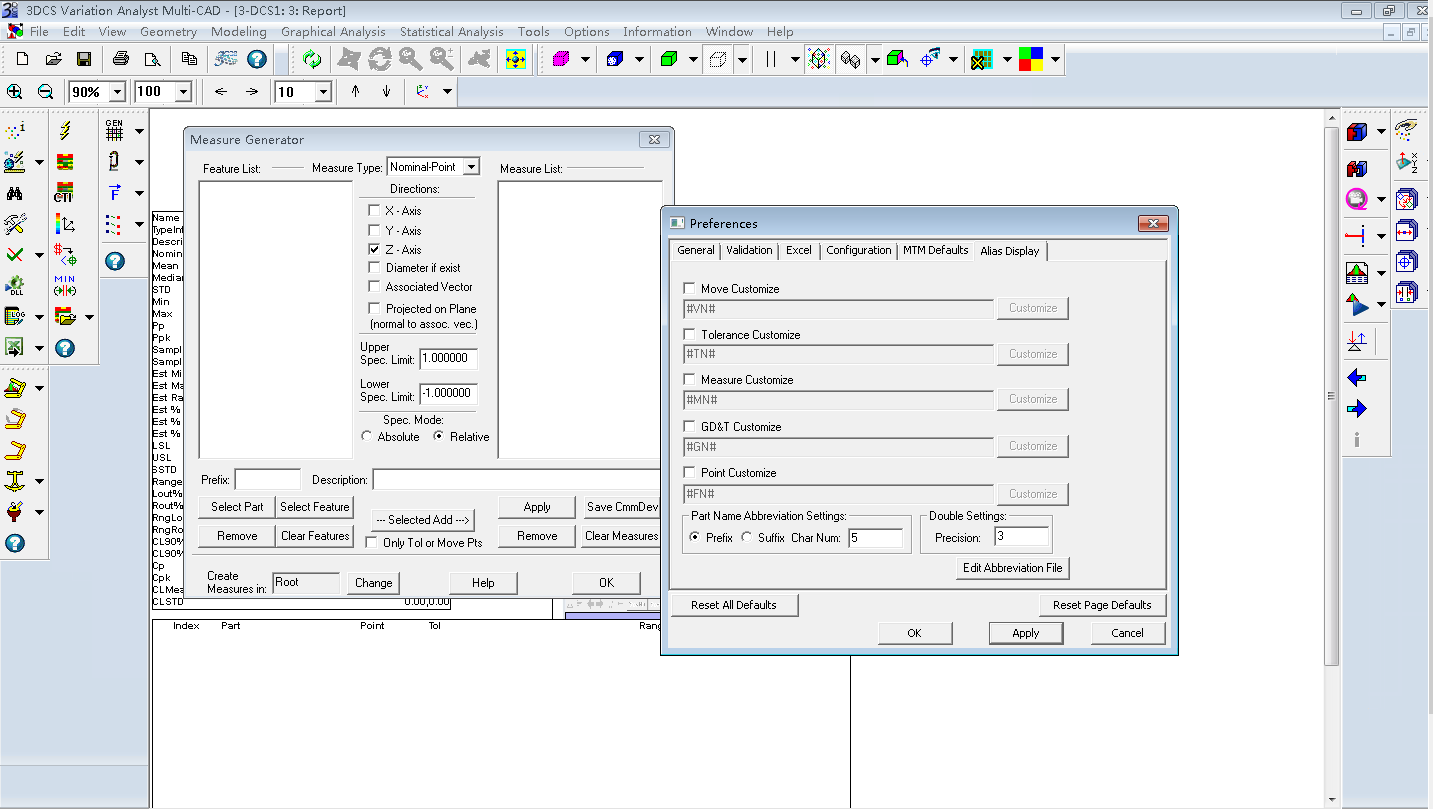
Task: Click the Print icon in the toolbar
Action: coord(121,59)
